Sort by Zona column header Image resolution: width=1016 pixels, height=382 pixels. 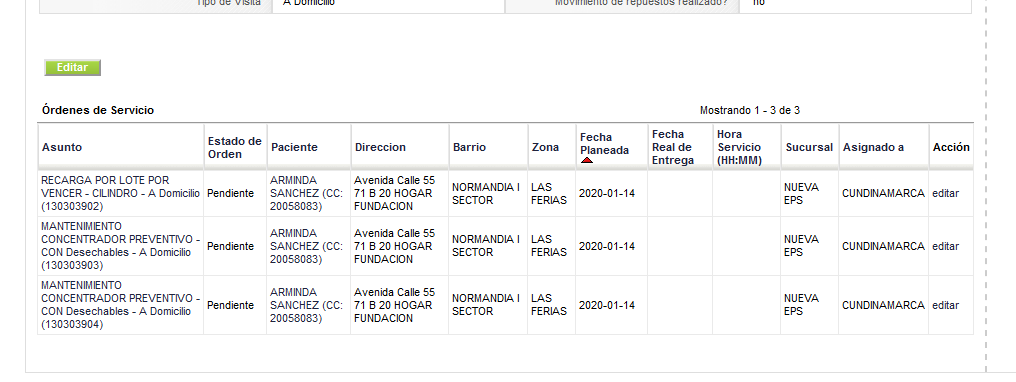[546, 147]
